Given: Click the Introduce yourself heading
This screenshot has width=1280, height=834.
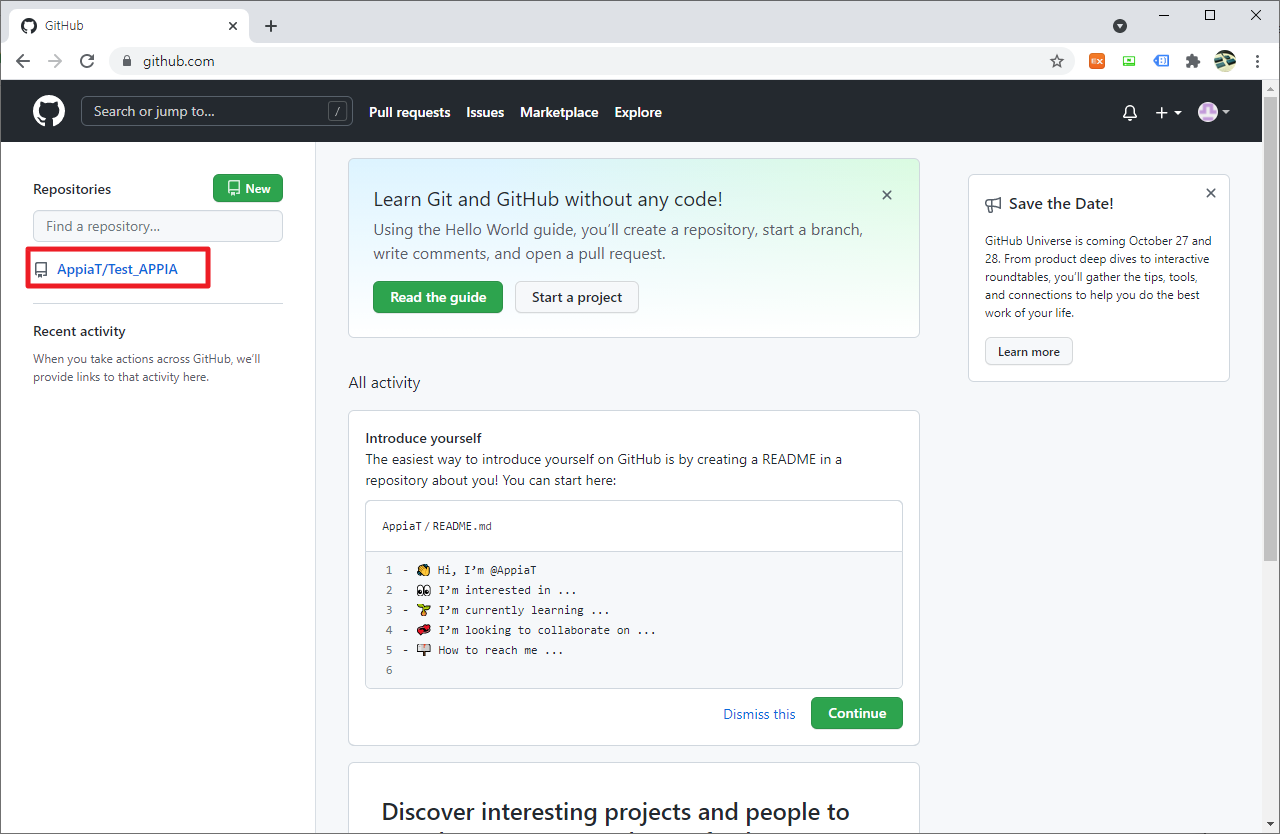Looking at the screenshot, I should tap(423, 438).
